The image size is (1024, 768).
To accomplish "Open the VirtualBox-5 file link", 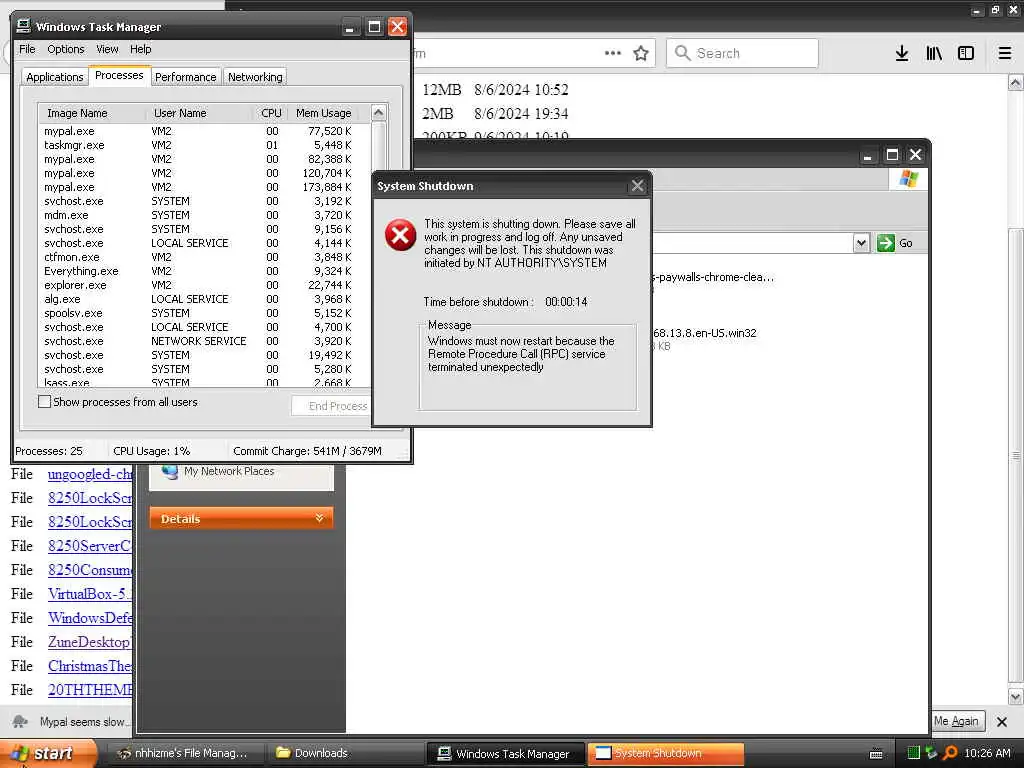I will pos(89,594).
